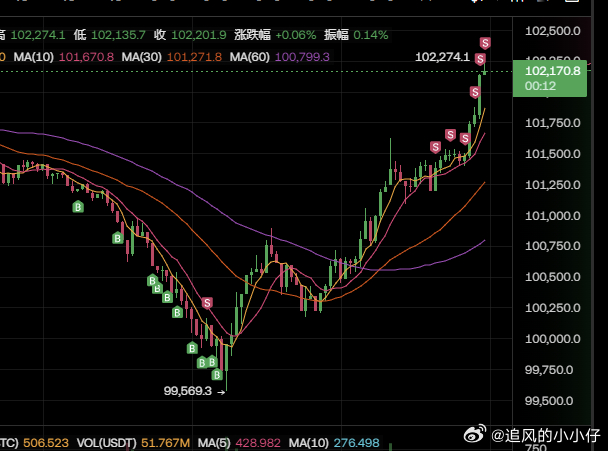The image size is (608, 451).
Task: Click the volume MA(10) 276.498 label
Action: point(334,443)
